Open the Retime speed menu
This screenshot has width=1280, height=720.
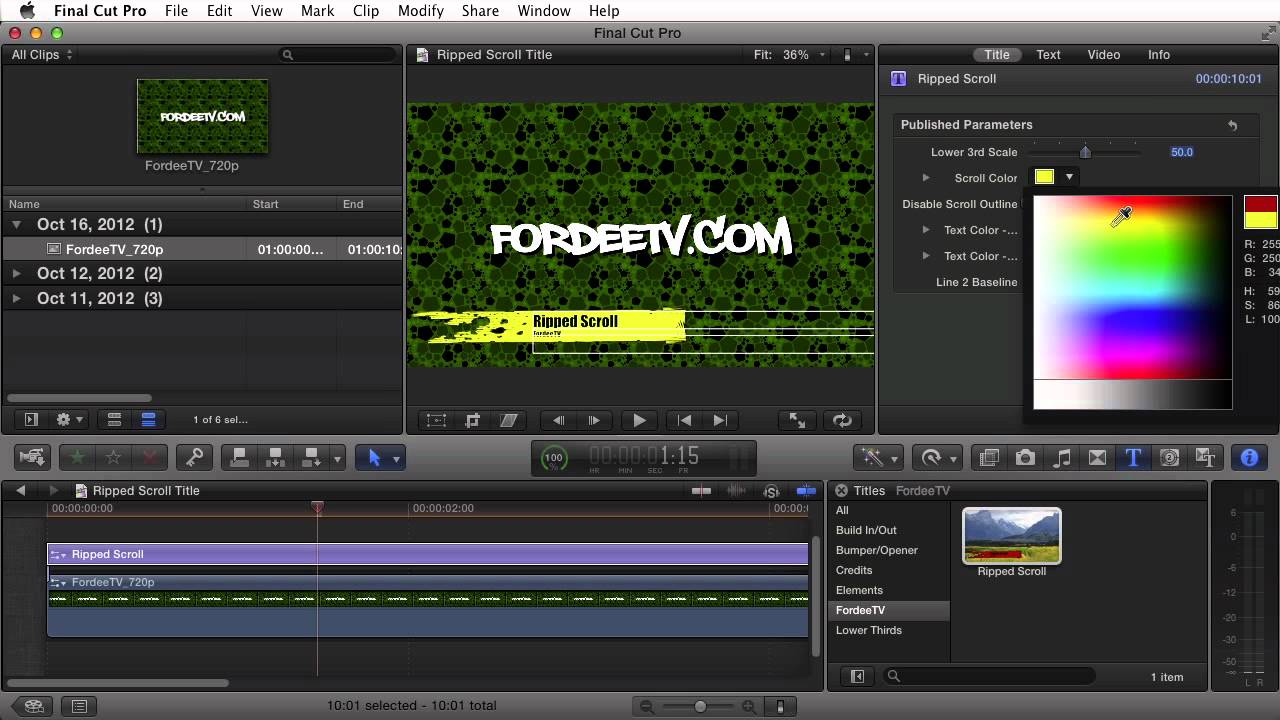point(937,457)
